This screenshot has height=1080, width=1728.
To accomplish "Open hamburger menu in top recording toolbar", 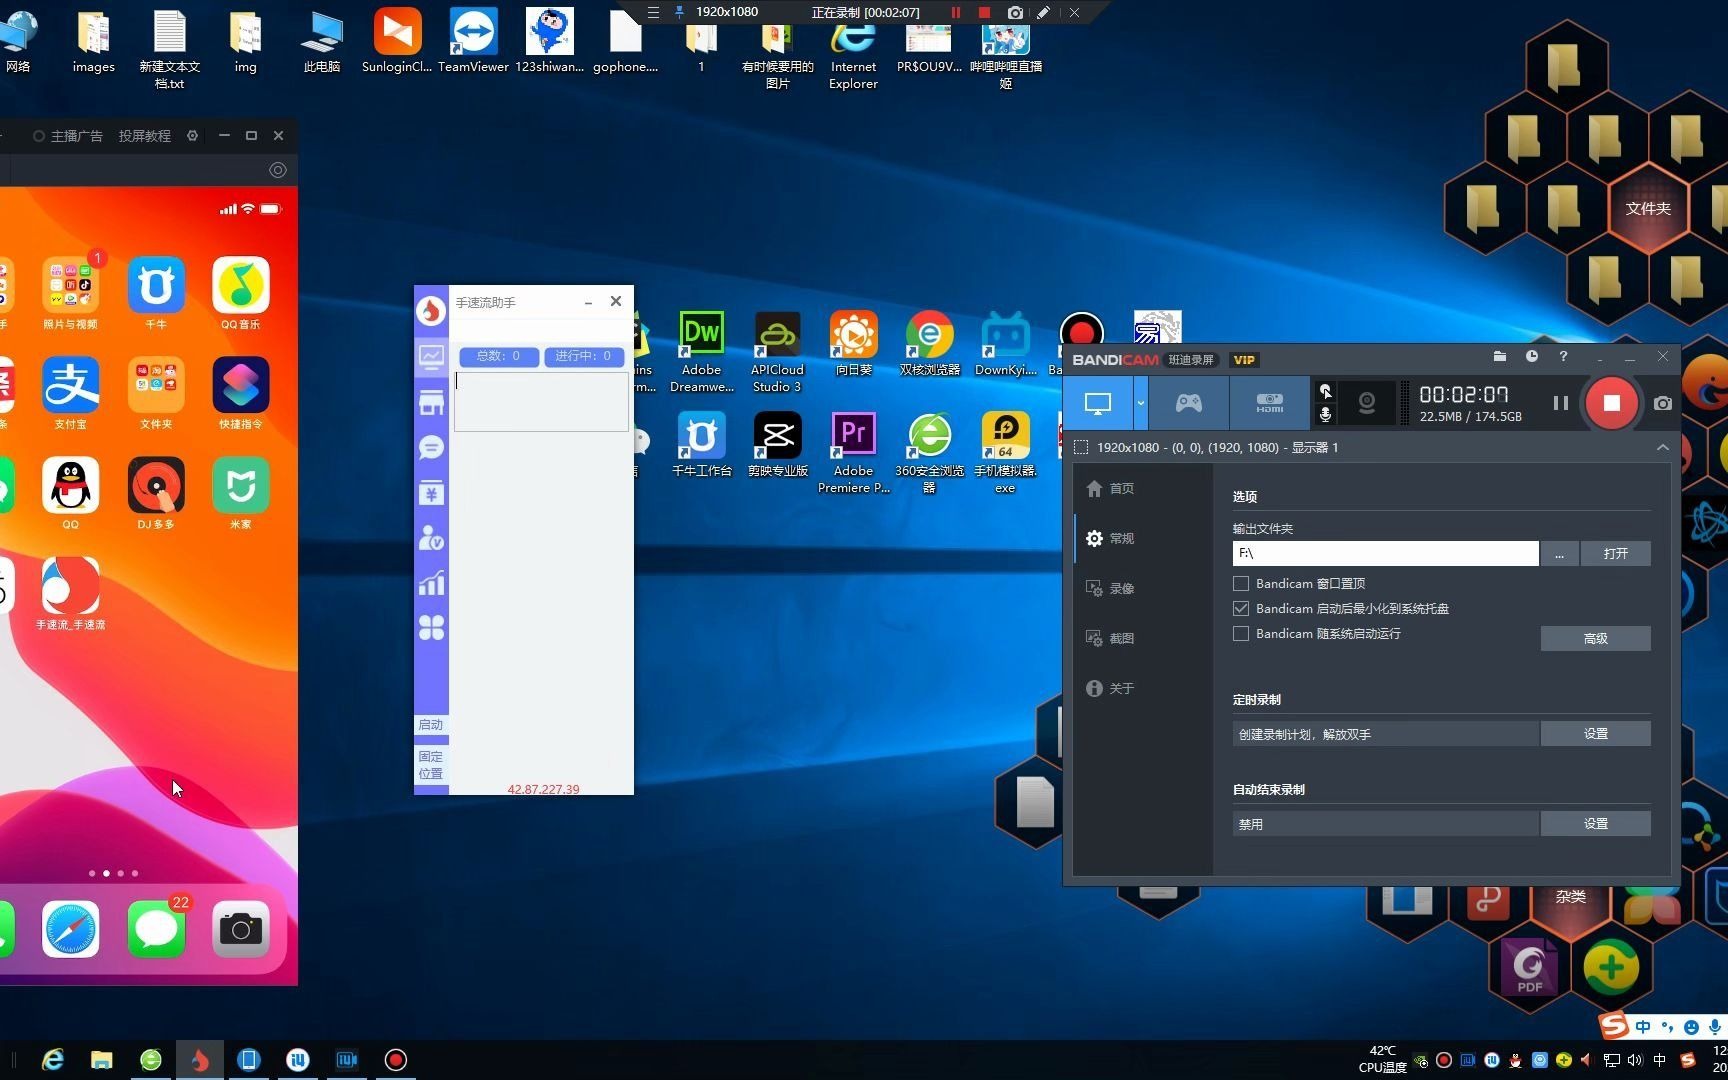I will click(x=653, y=12).
